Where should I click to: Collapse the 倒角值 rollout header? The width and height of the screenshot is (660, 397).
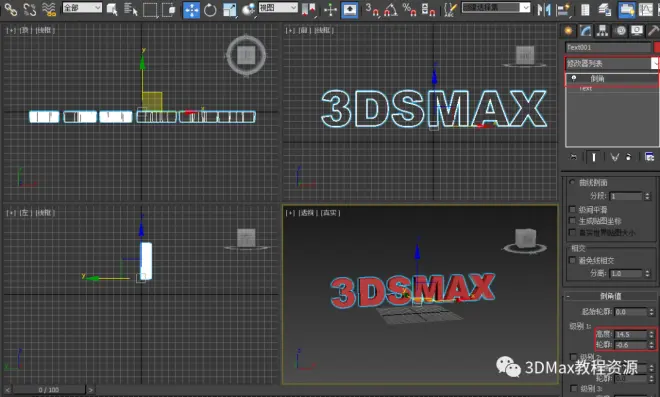point(610,296)
